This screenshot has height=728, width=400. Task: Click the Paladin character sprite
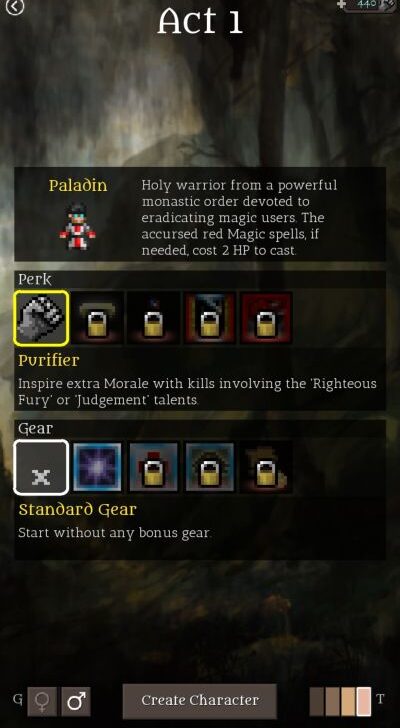77,226
